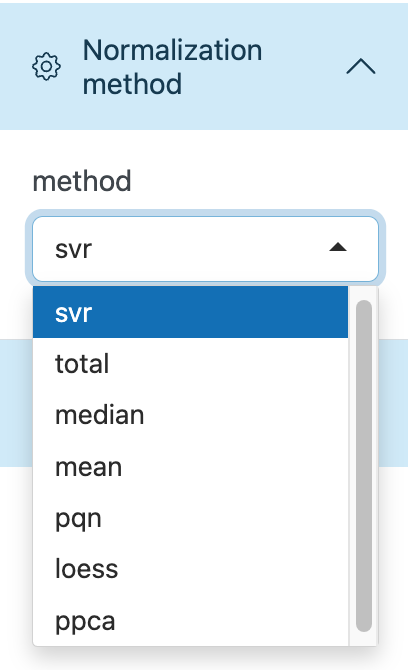
Task: Choose total from the method options
Action: point(191,364)
